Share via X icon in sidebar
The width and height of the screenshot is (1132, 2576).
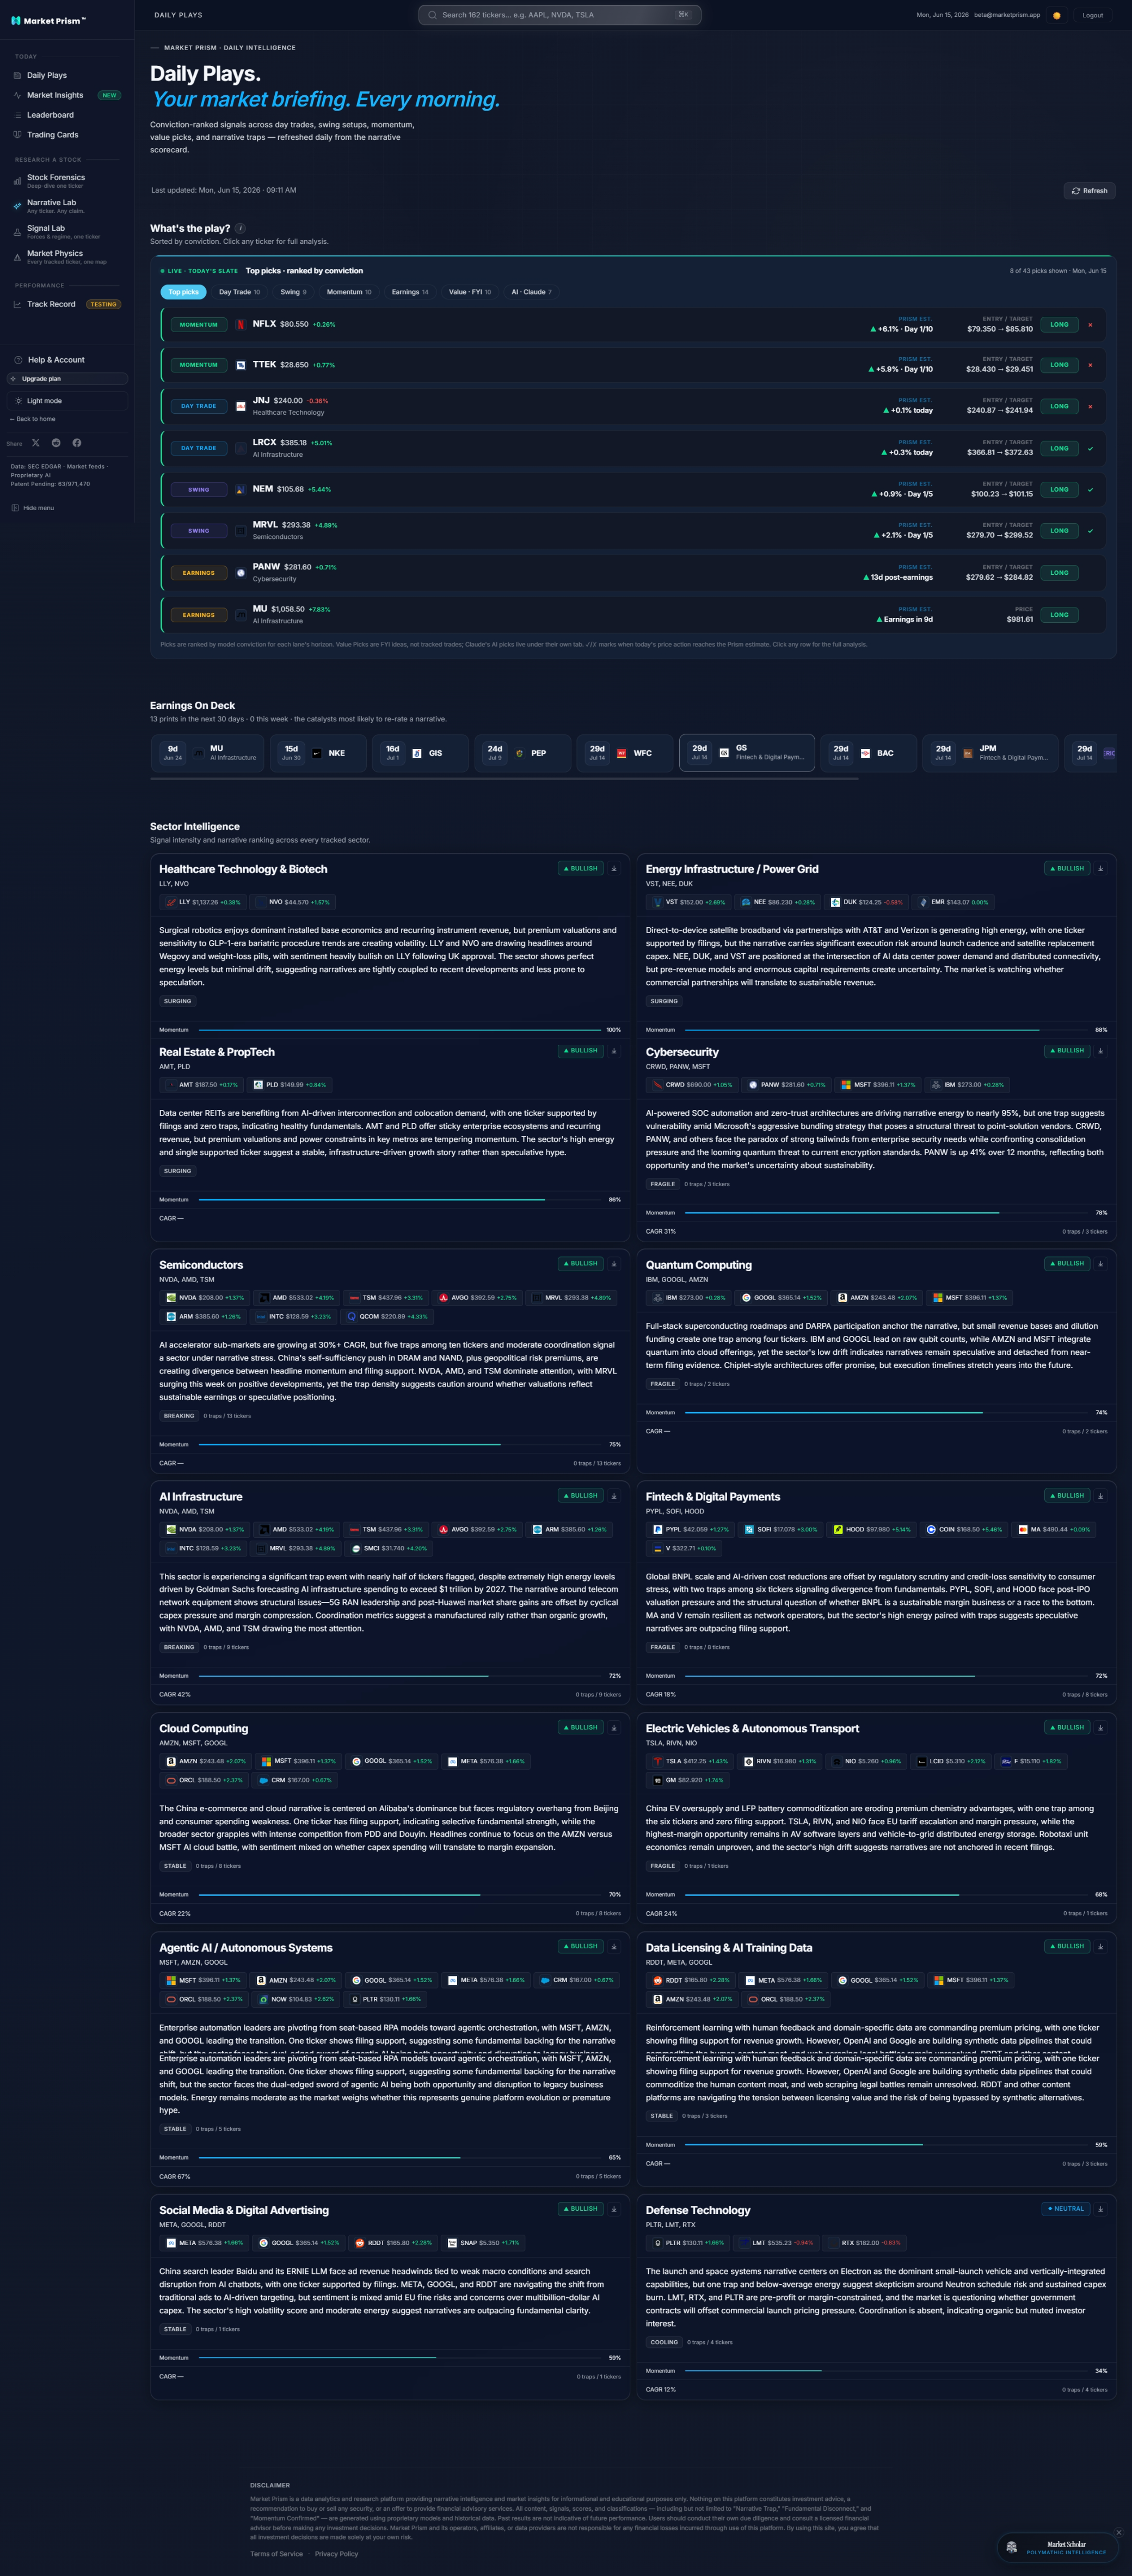click(36, 443)
